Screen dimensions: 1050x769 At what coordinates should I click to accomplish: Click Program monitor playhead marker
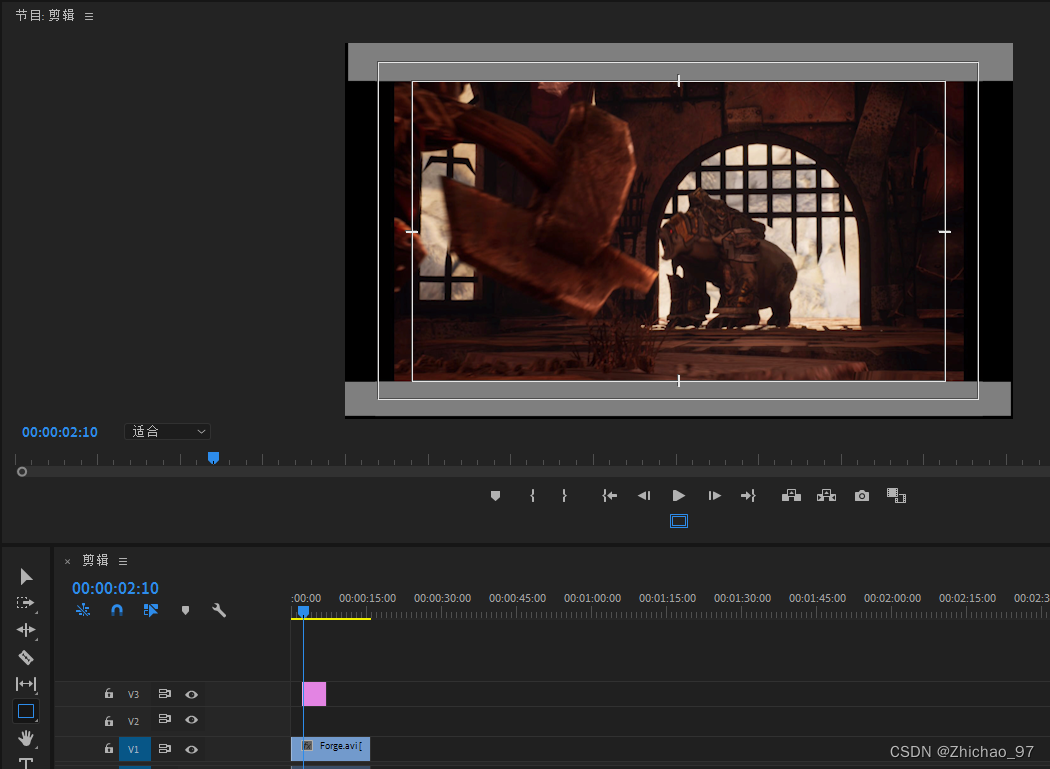[x=213, y=458]
